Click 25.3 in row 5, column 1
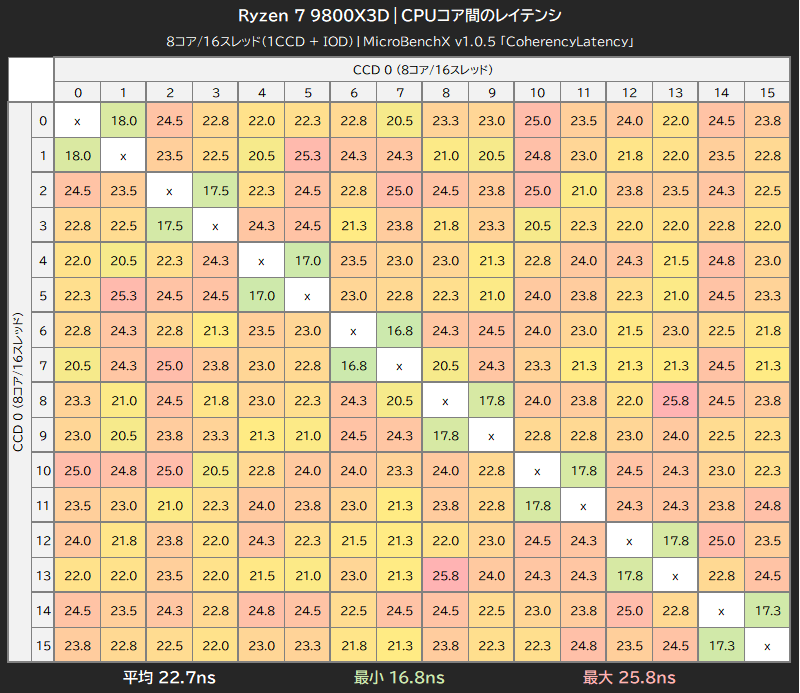Screen dimensions: 800x693 (x=123, y=295)
